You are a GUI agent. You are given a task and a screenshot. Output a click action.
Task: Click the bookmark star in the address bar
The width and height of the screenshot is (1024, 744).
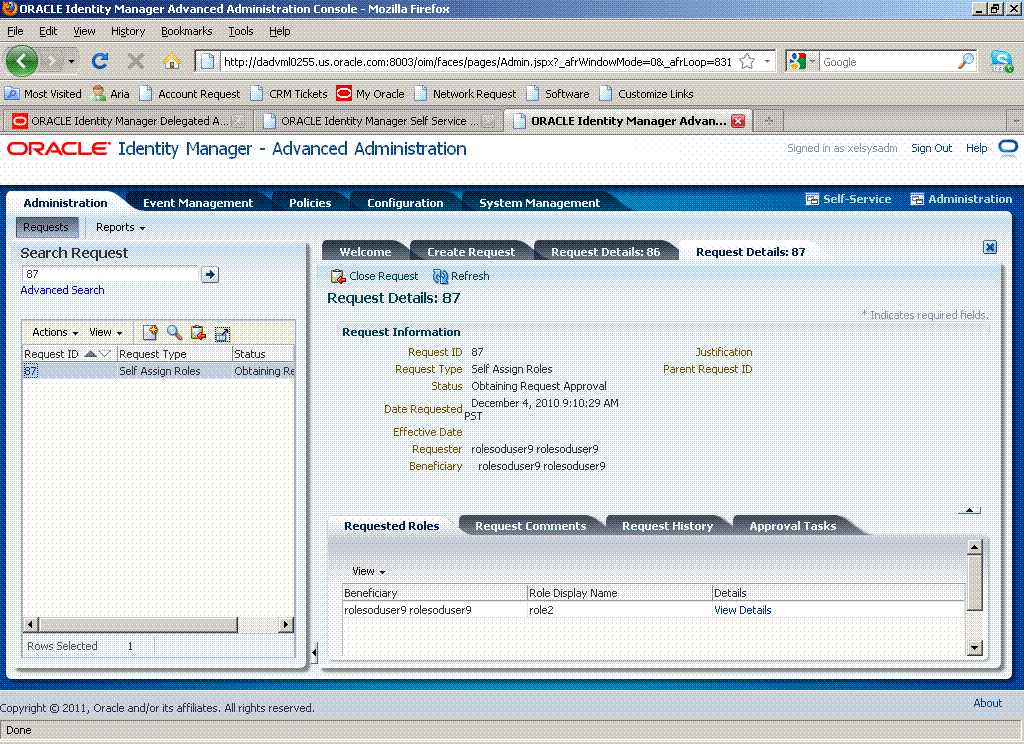click(x=746, y=60)
